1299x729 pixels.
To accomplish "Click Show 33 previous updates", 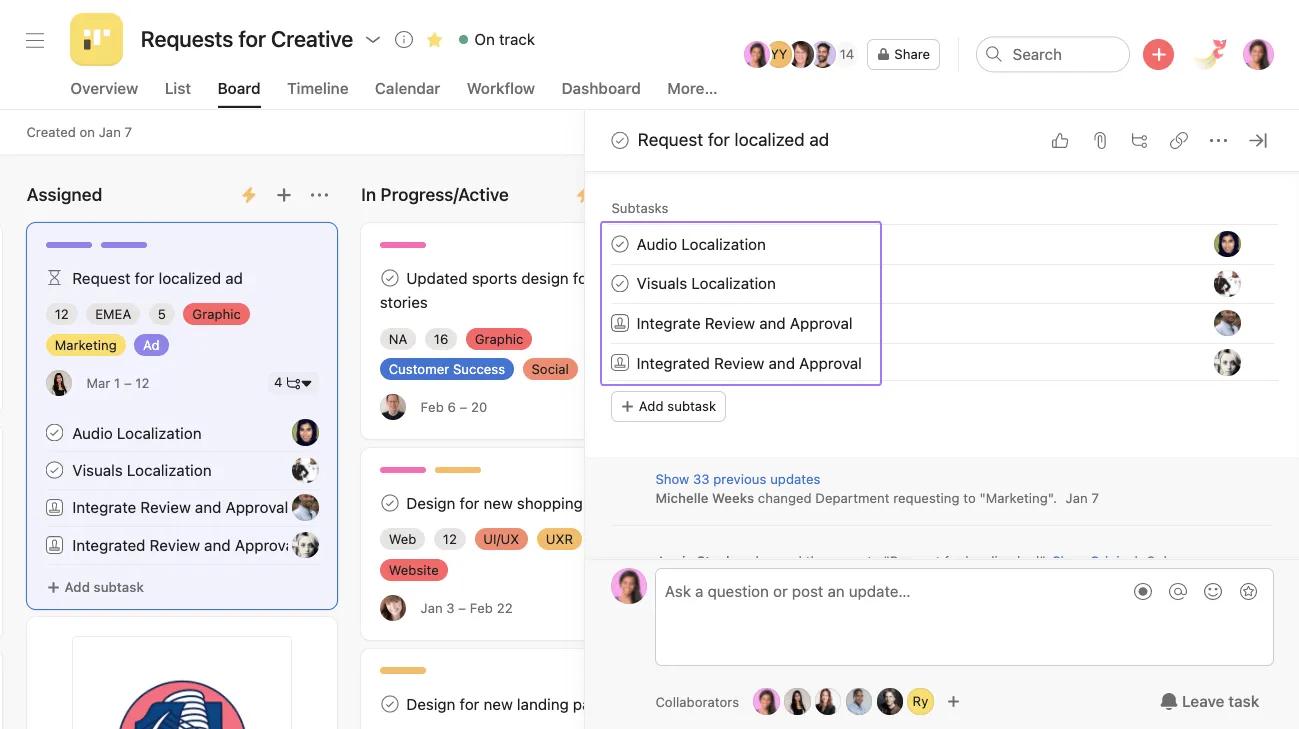I will 737,479.
